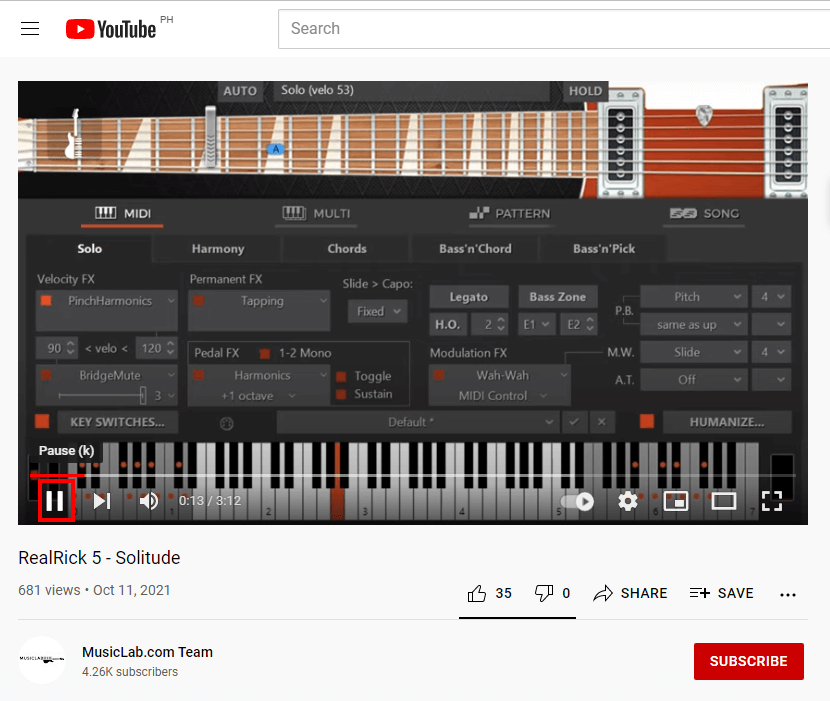Viewport: 830px width, 701px height.
Task: Enable theater mode view
Action: [724, 501]
